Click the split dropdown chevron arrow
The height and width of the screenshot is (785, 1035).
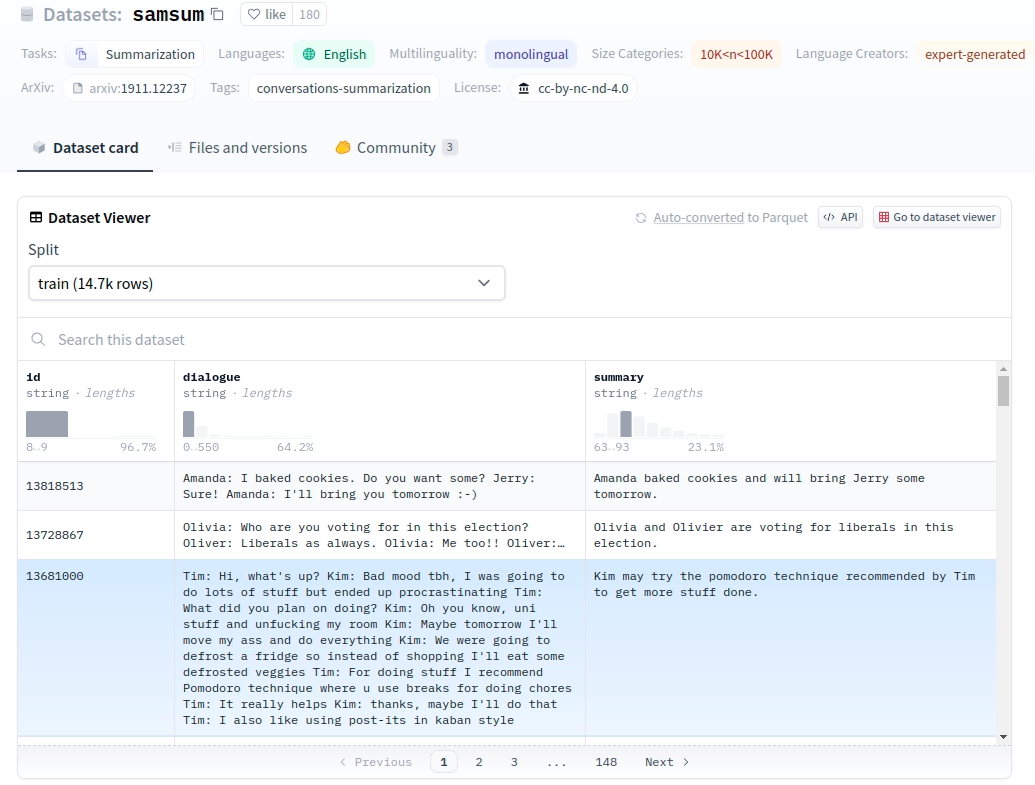(x=484, y=283)
